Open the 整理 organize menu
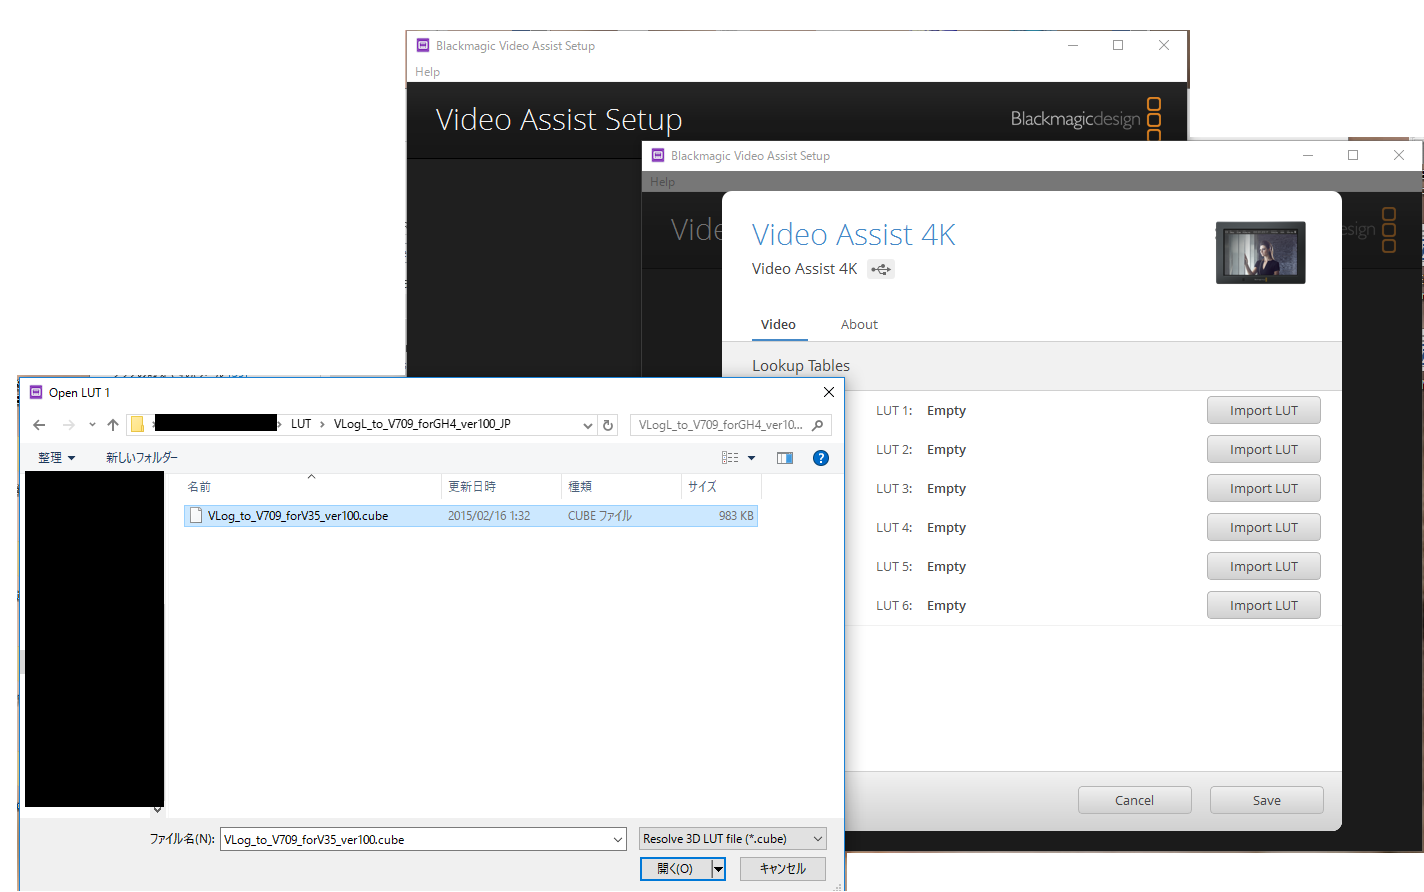 56,458
